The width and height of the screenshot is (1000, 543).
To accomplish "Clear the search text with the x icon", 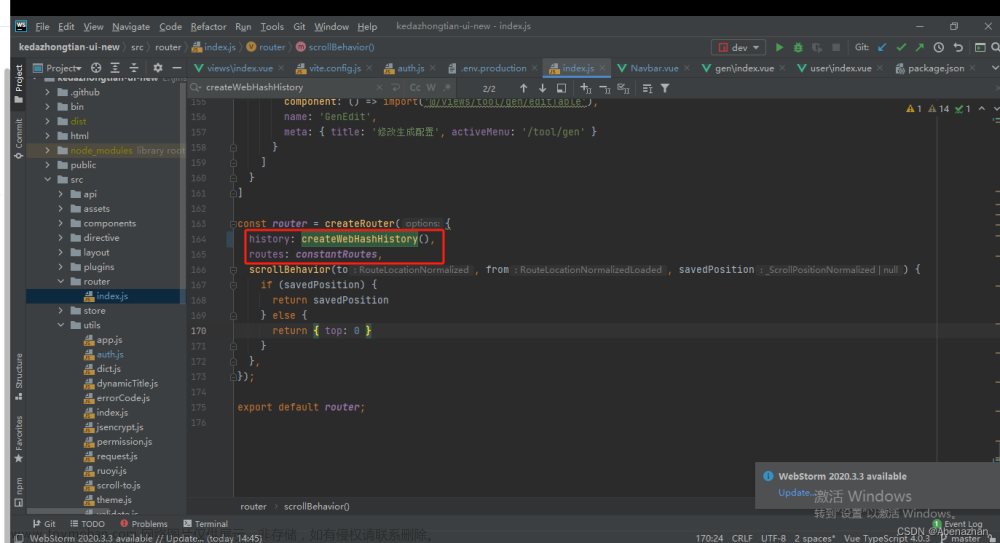I will [x=379, y=87].
